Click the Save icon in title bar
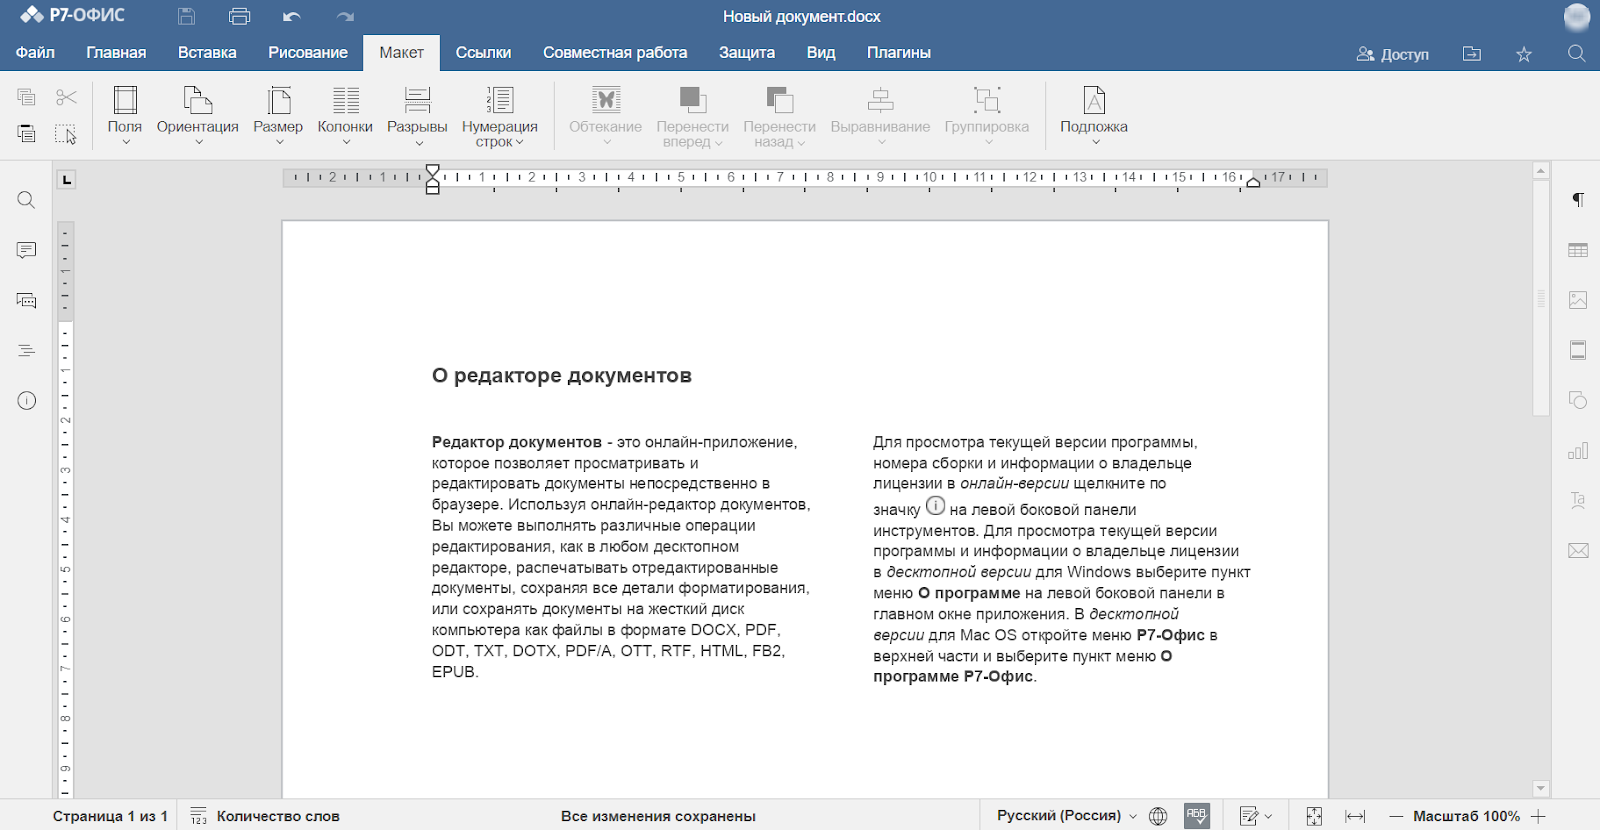1600x830 pixels. point(186,16)
